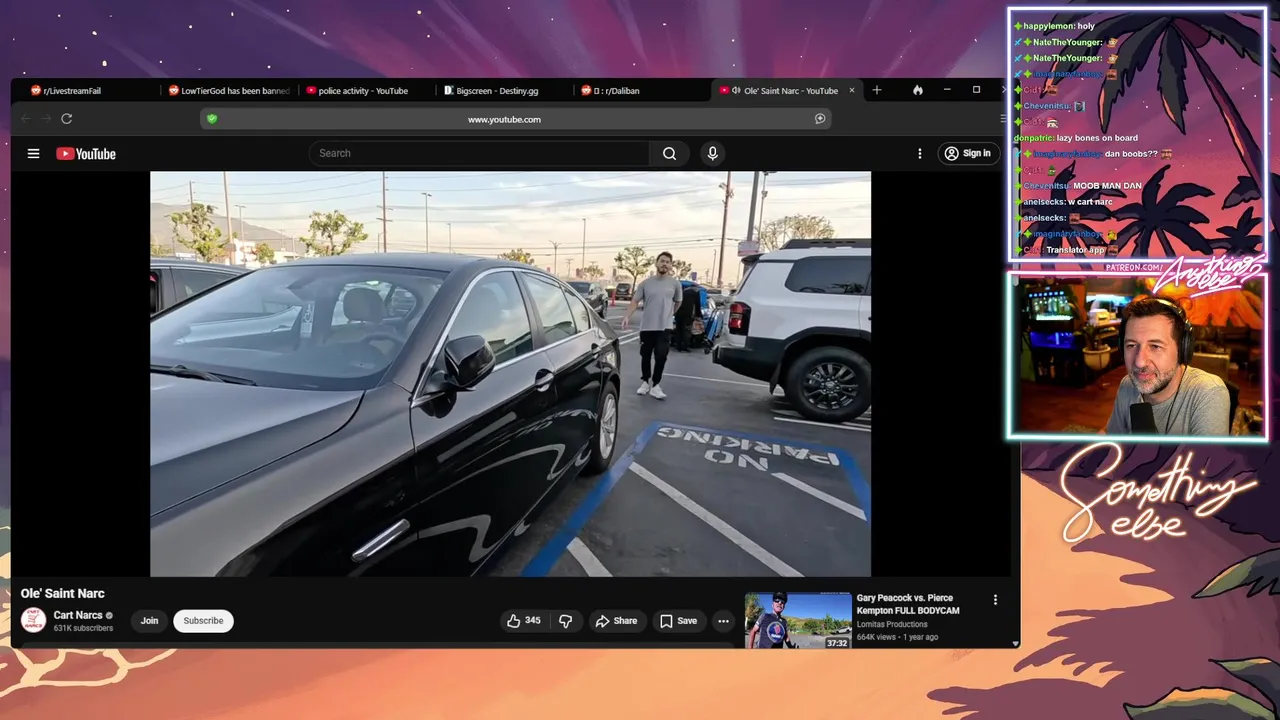Focus the YouTube Search input field
The image size is (1280, 720).
click(480, 153)
